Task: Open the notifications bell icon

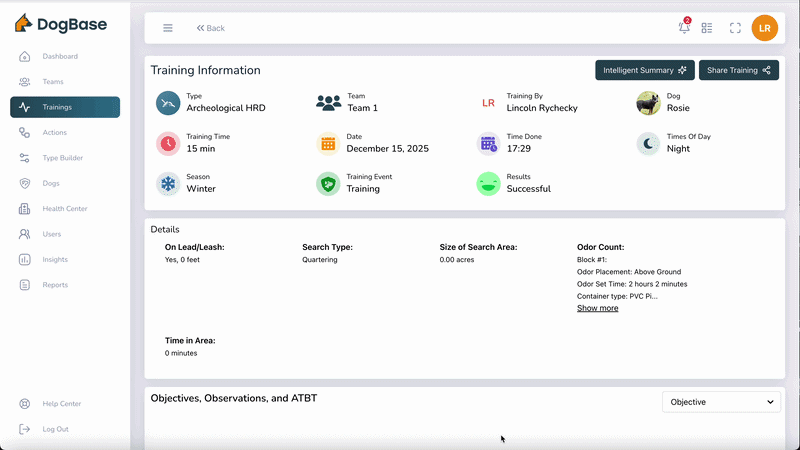Action: (684, 28)
